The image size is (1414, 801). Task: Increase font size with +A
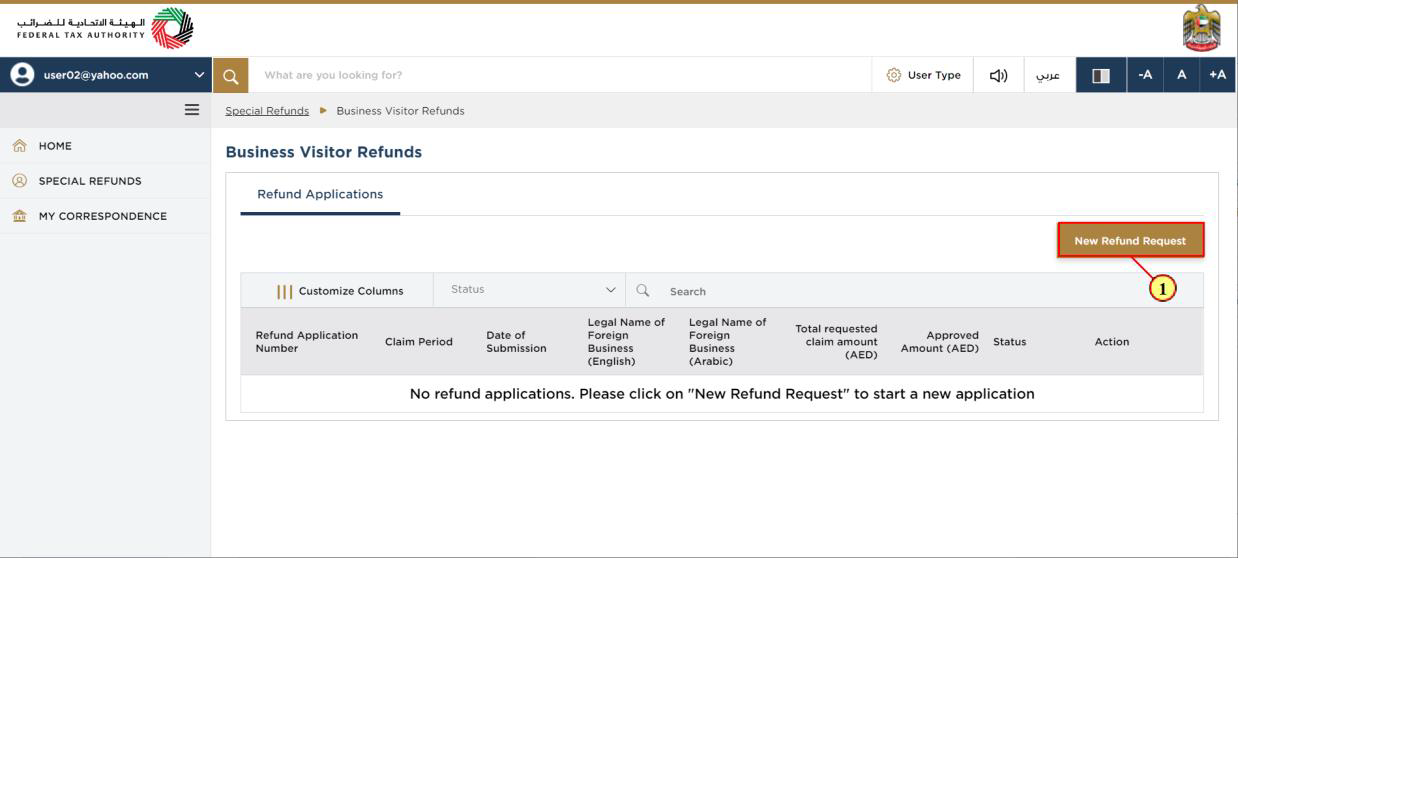pyautogui.click(x=1217, y=75)
